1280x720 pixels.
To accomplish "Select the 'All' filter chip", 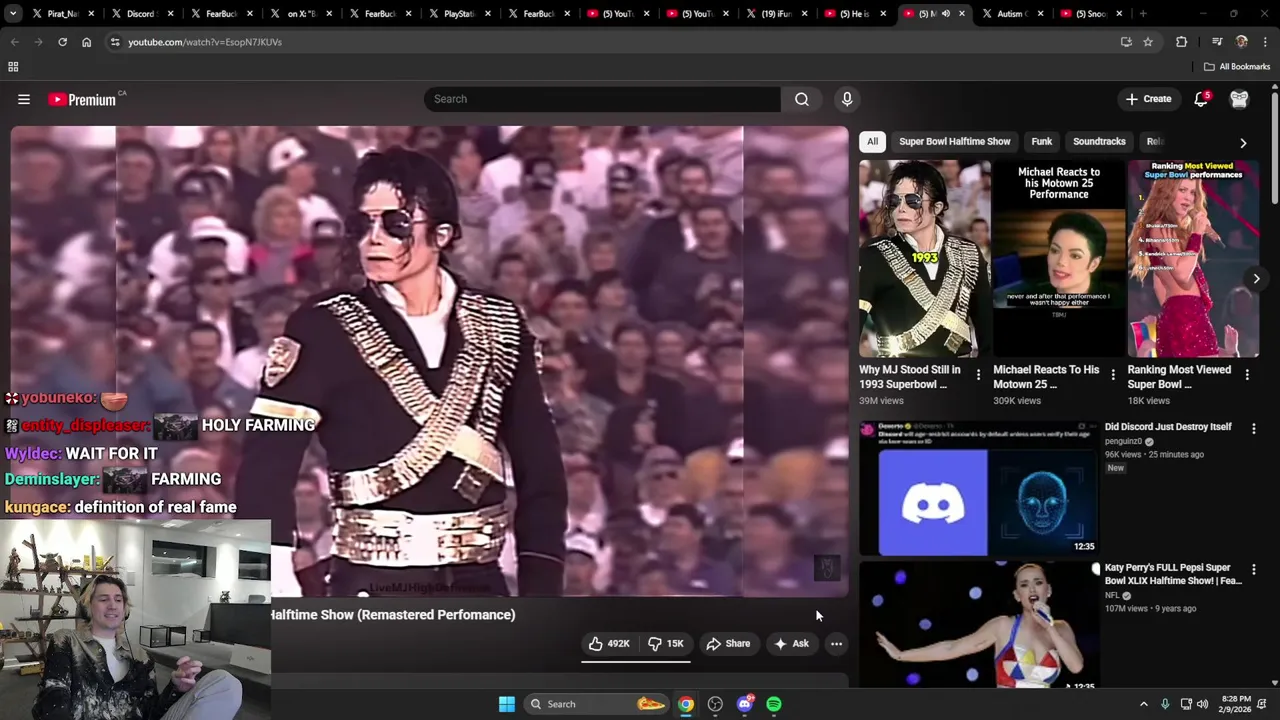I will point(872,142).
